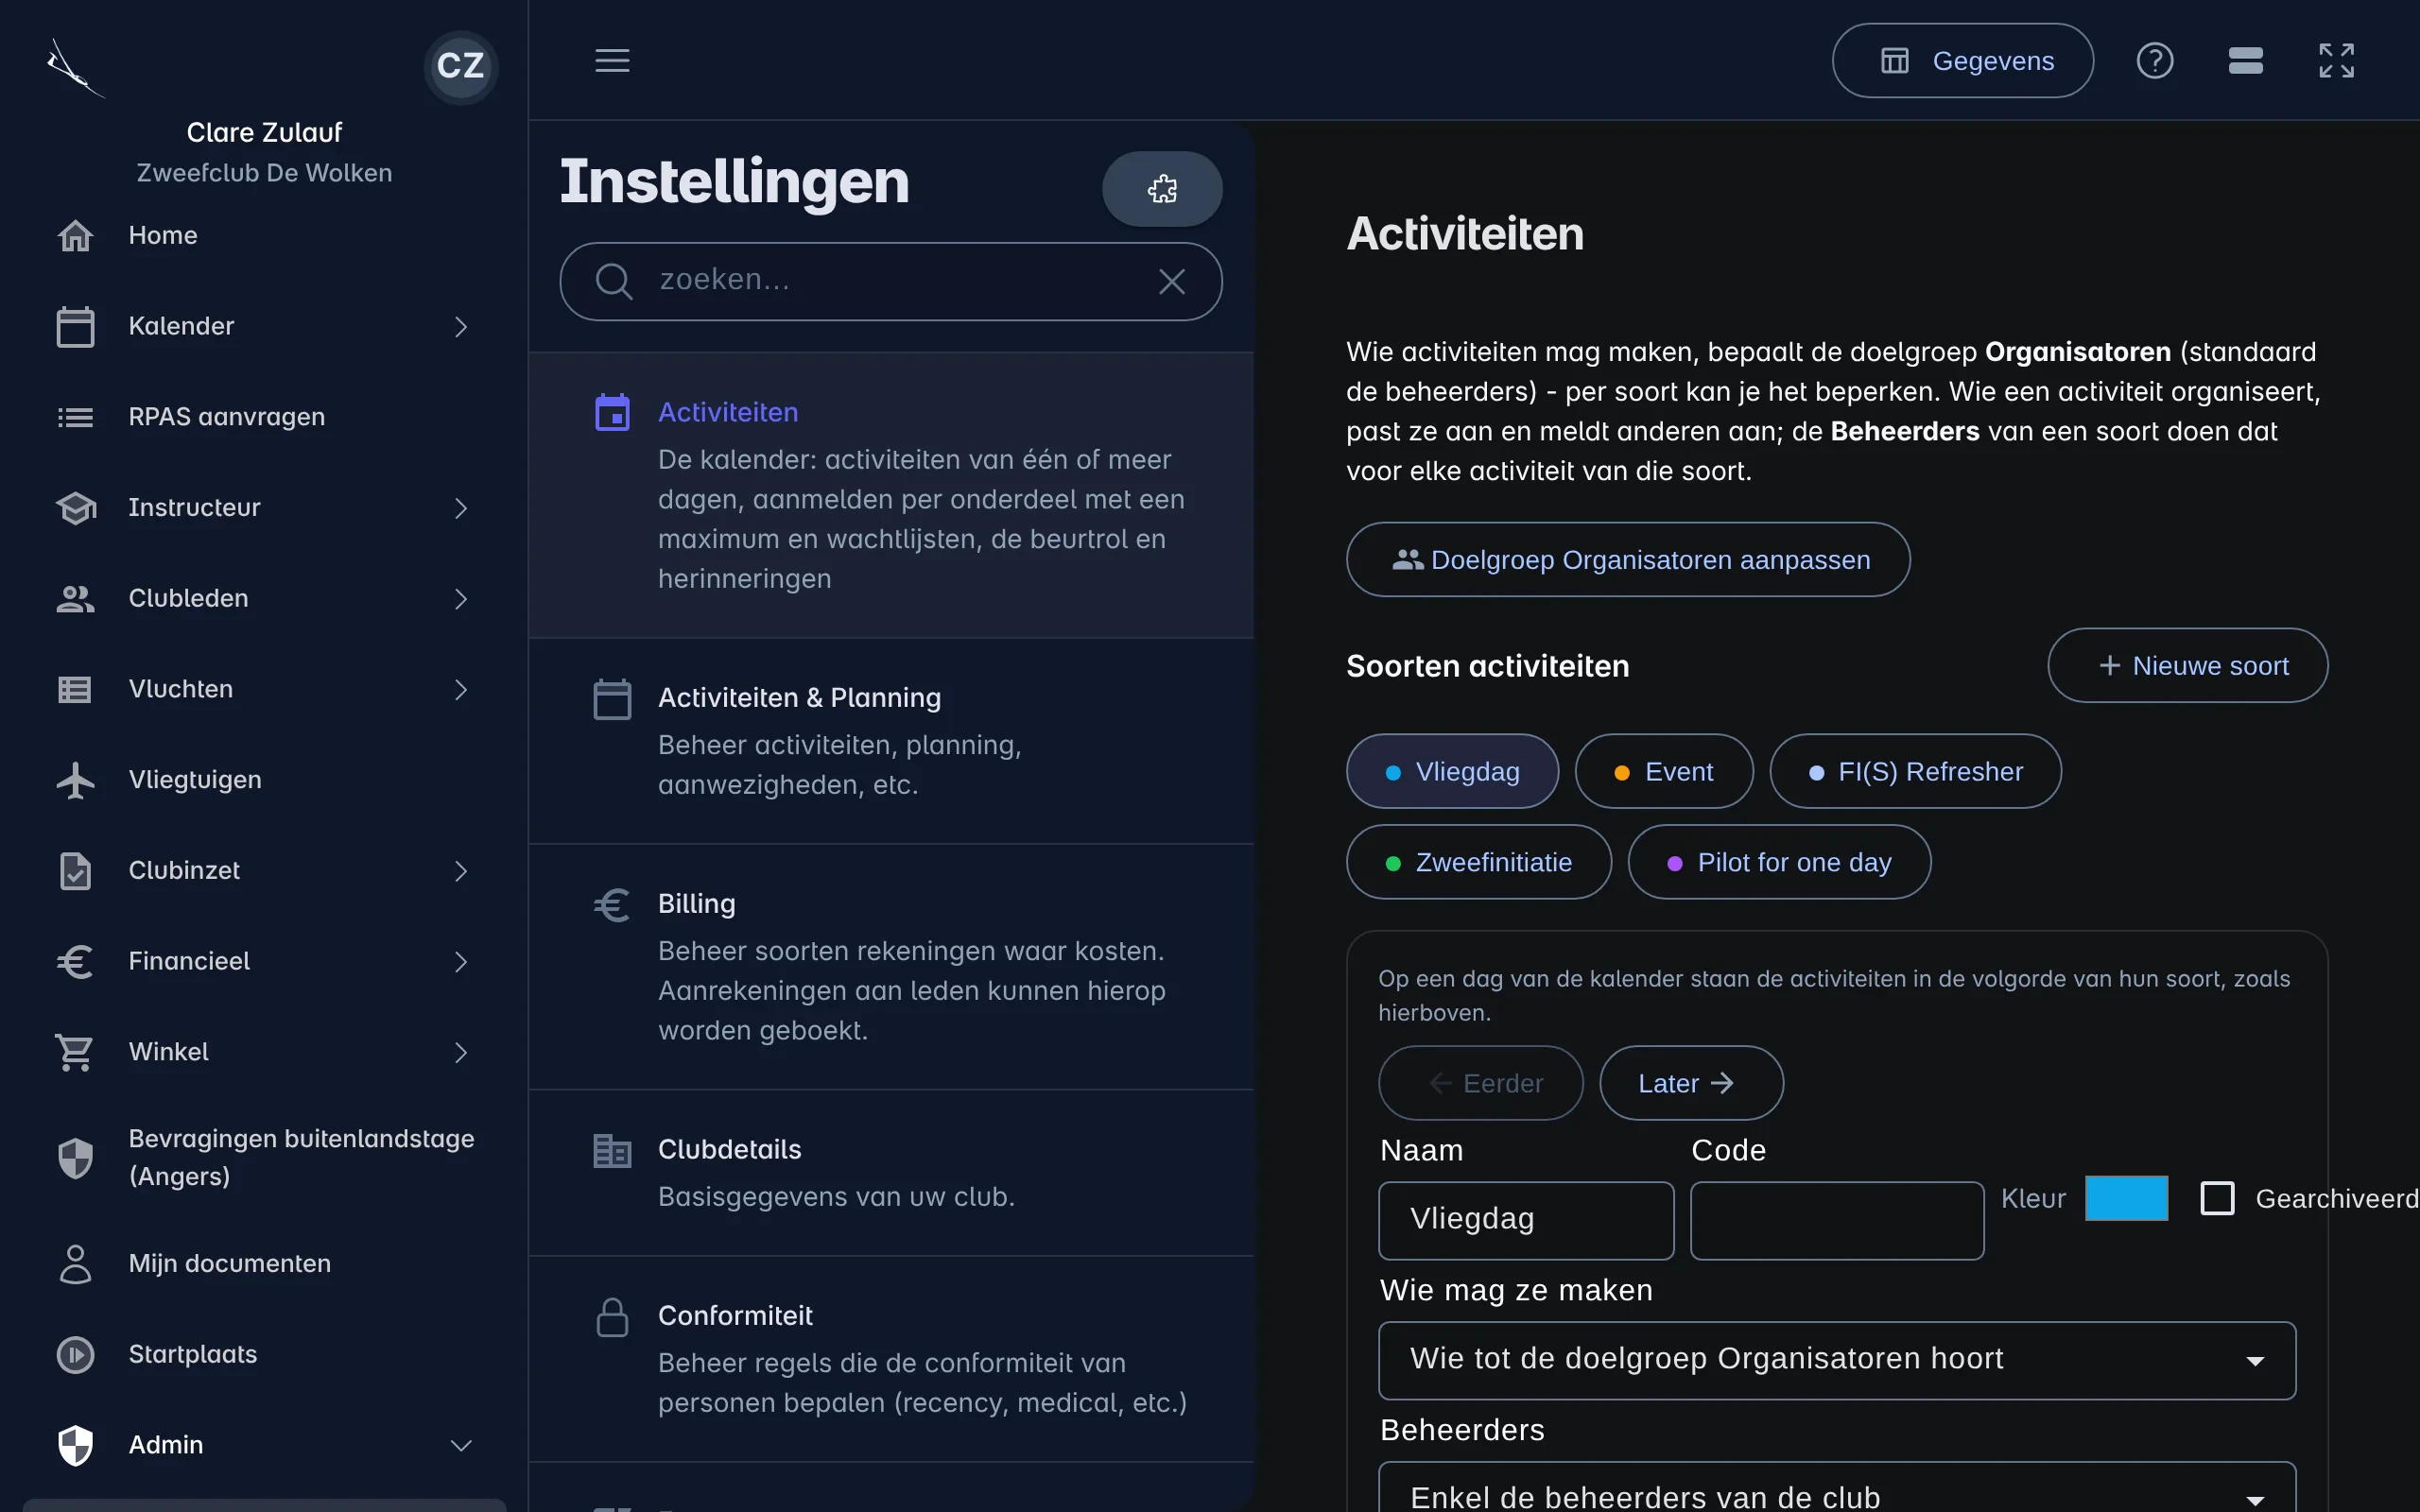
Task: Click the Winkel shopping cart icon
Action: pos(75,1053)
